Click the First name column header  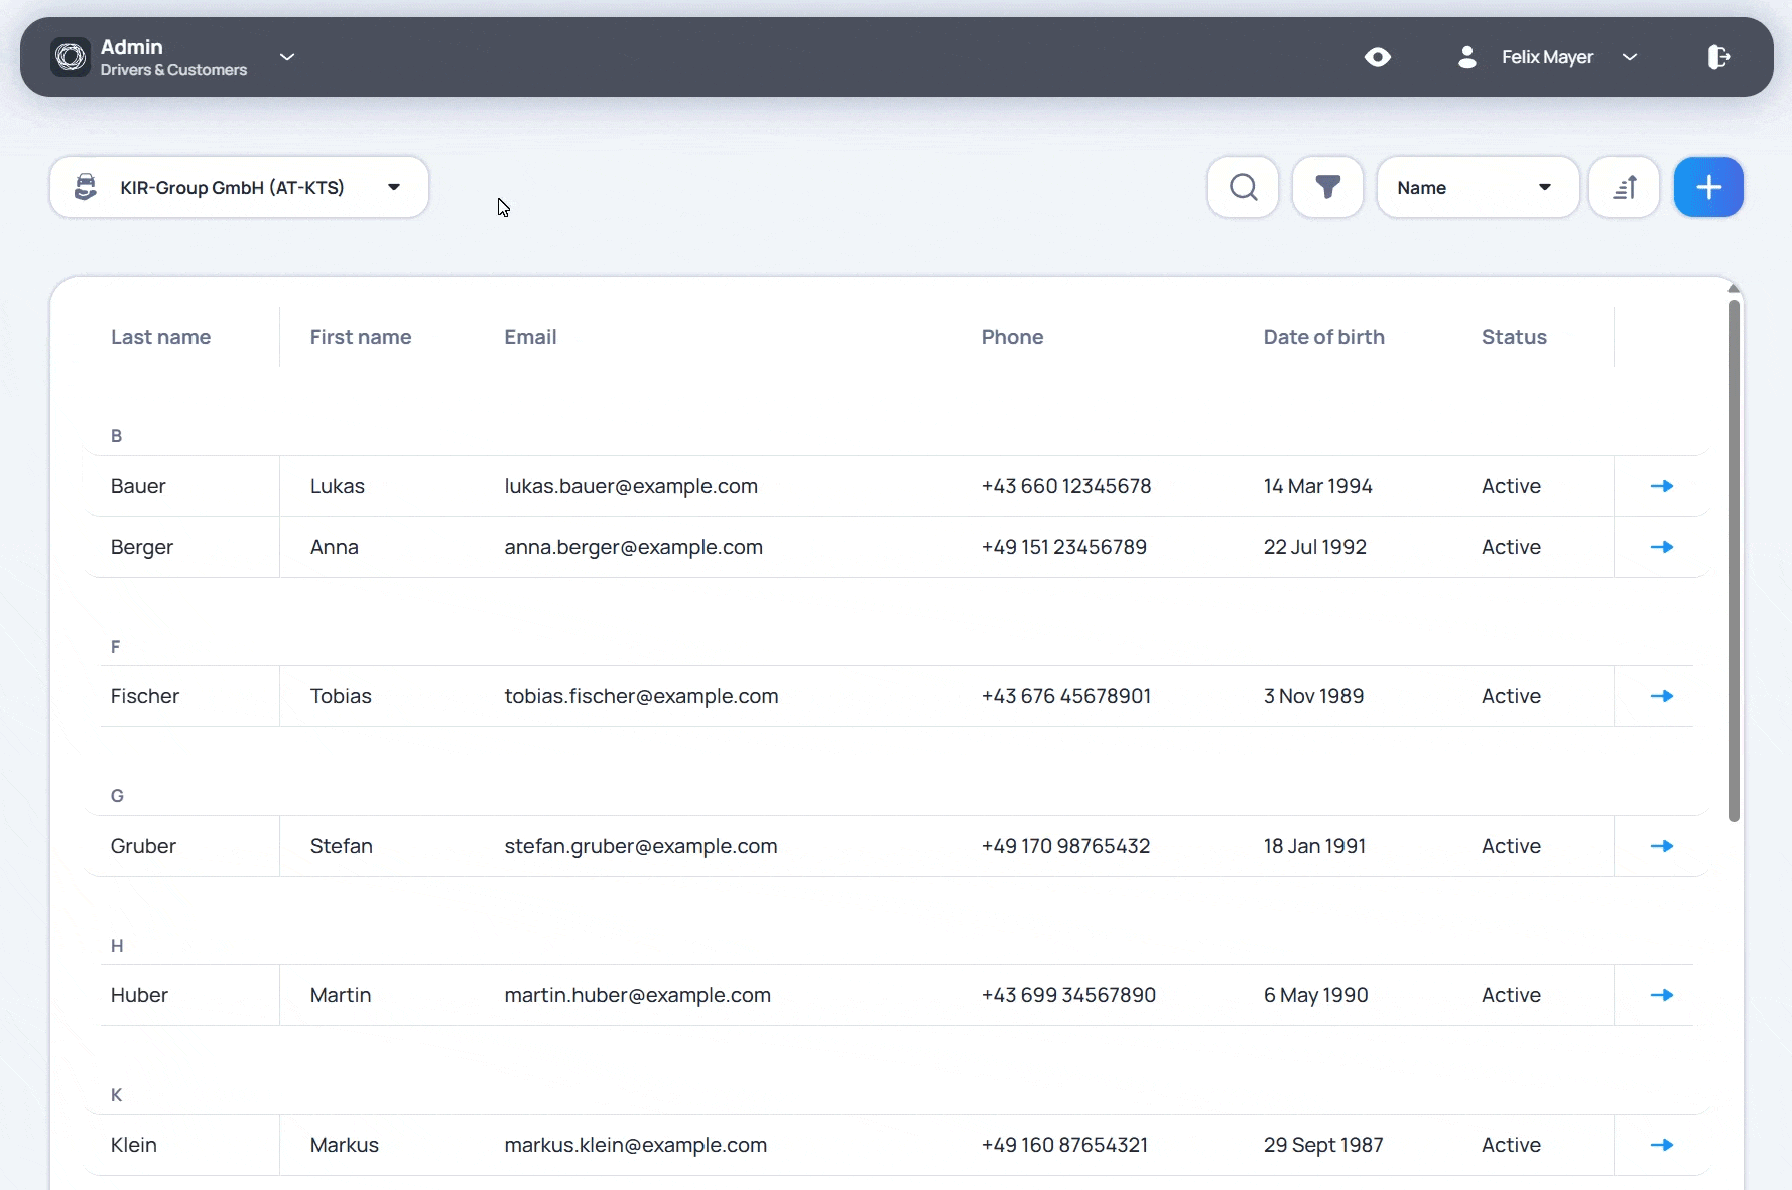[360, 337]
